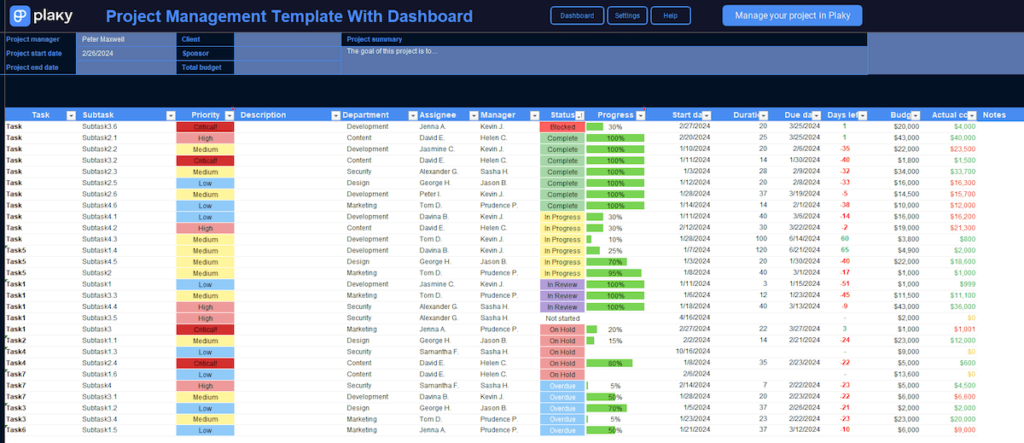Open the Task column filter arrow

(x=72, y=115)
